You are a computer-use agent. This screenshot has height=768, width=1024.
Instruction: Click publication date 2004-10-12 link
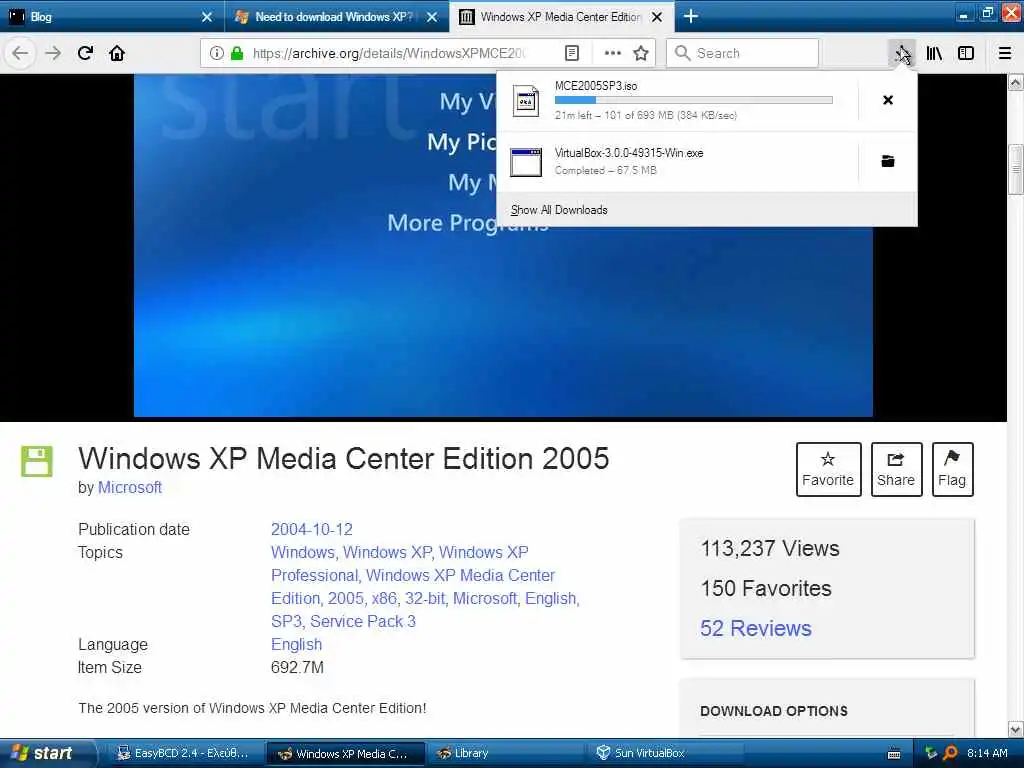(312, 529)
